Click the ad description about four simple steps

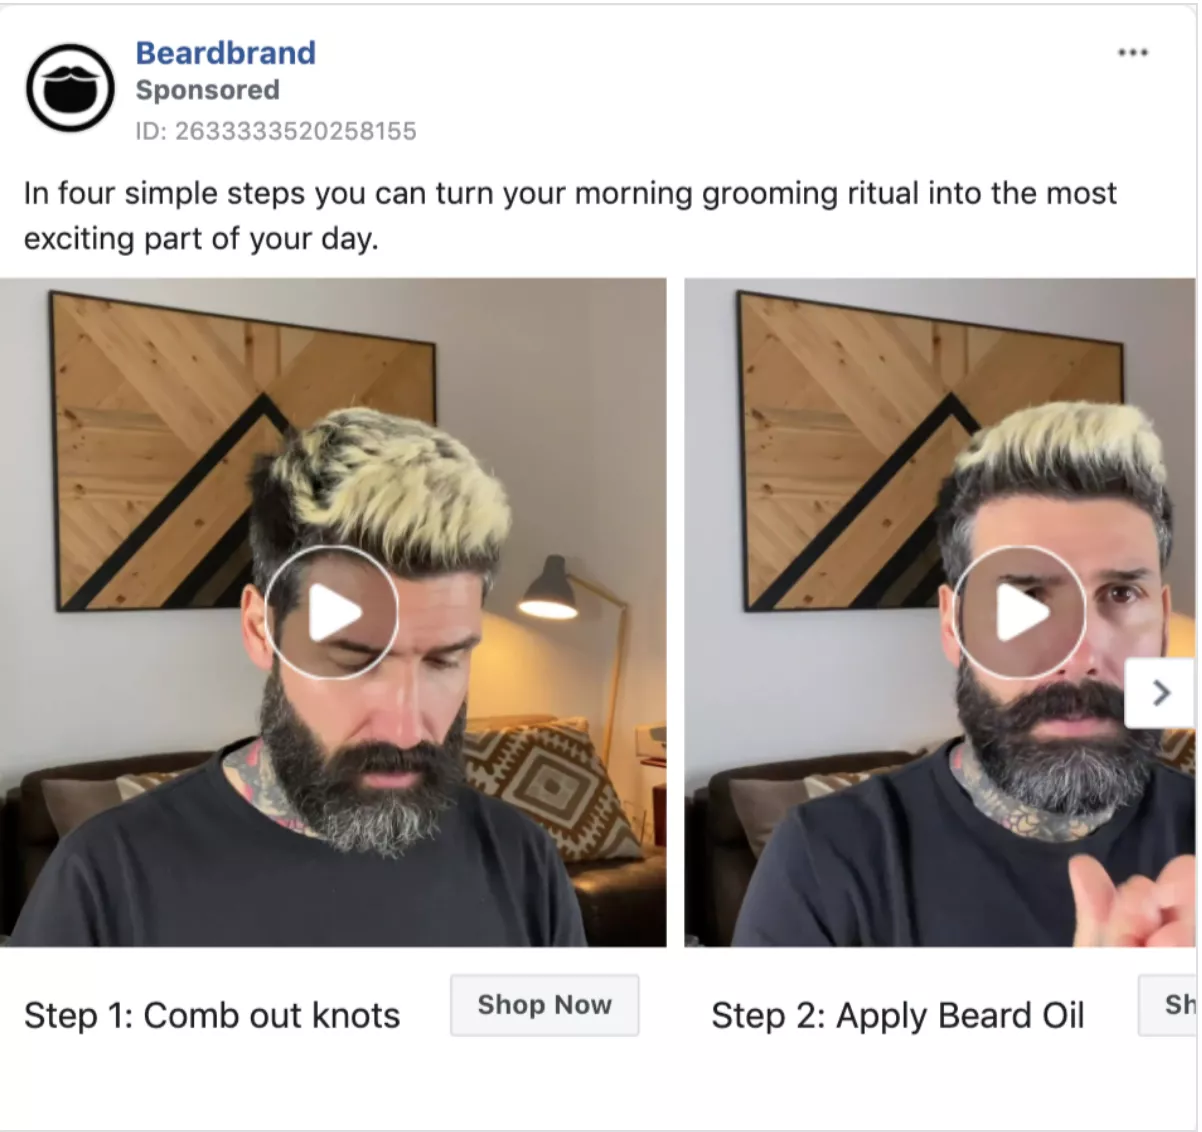[x=570, y=215]
